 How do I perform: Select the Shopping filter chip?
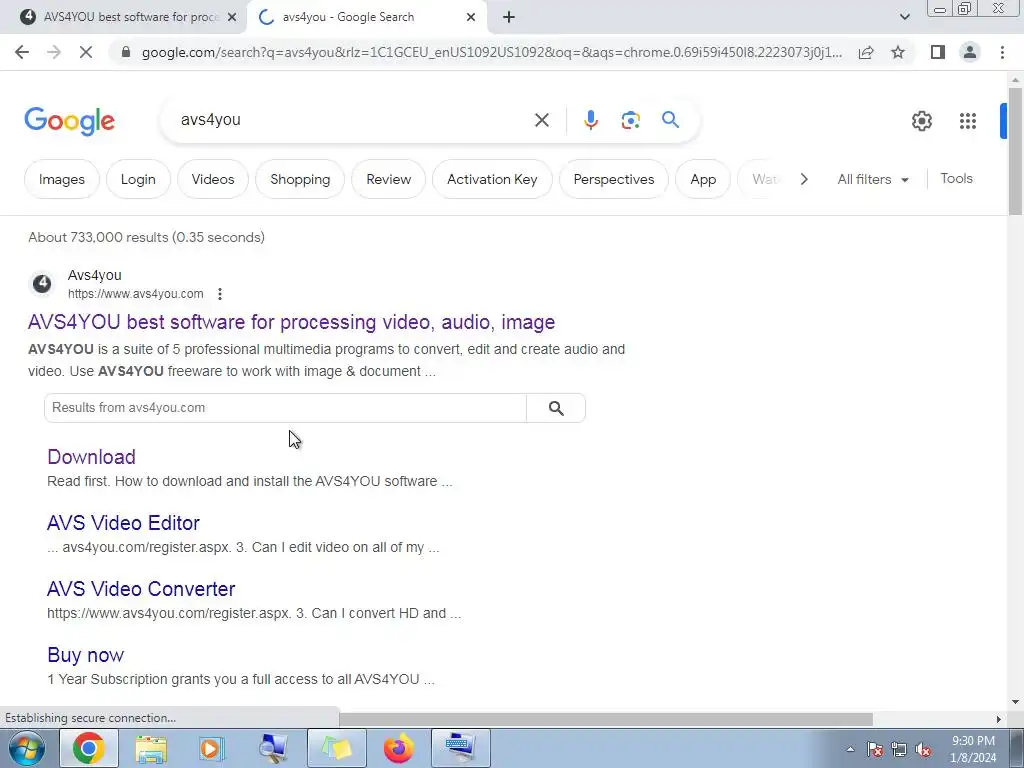300,179
